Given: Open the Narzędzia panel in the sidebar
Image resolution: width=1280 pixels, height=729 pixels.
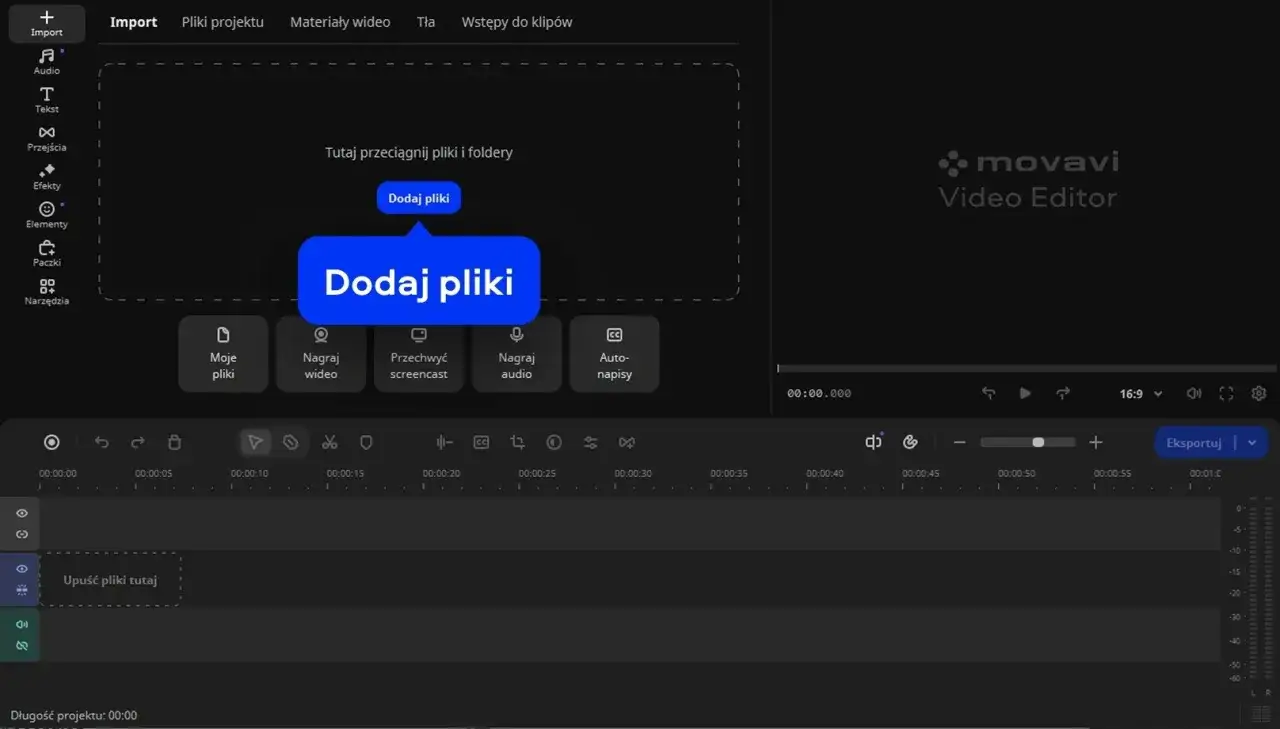Looking at the screenshot, I should coord(46,291).
